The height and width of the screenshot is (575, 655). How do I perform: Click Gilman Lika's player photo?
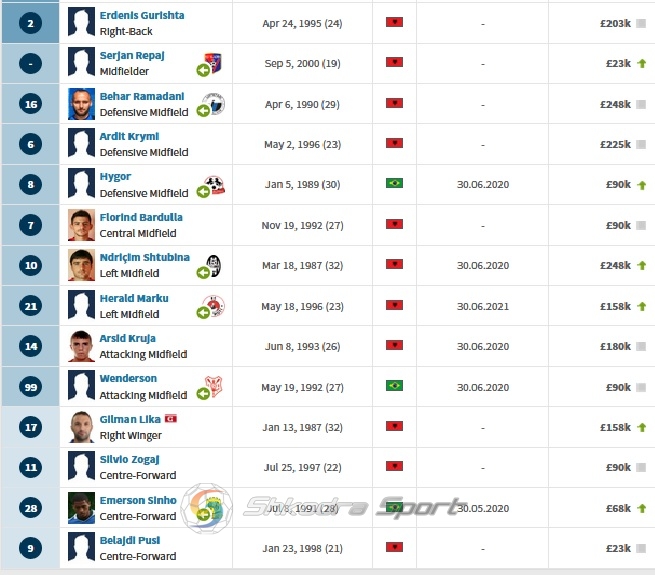point(81,427)
